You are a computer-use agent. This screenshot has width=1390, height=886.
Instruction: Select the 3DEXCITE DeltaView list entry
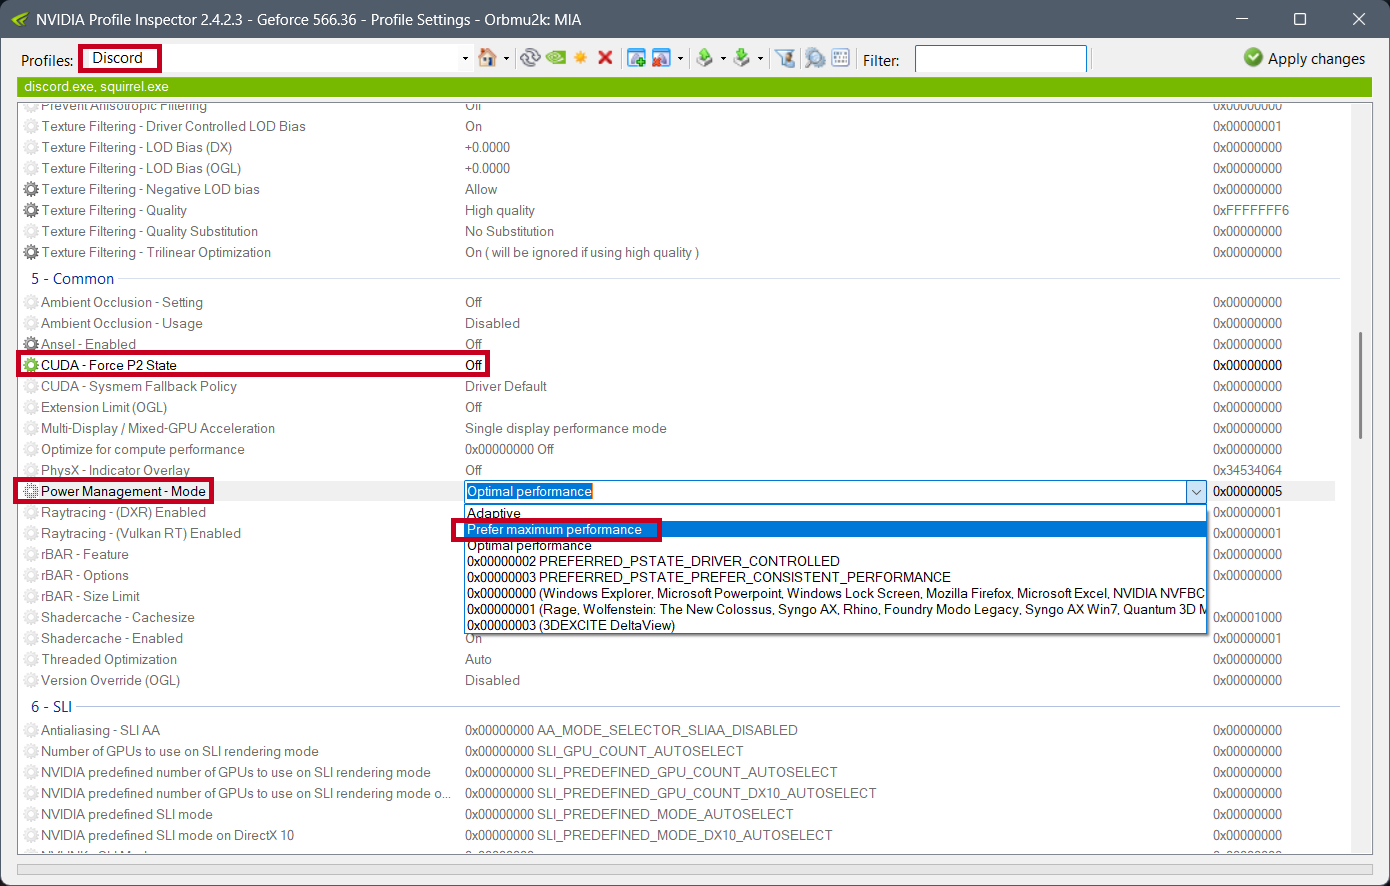pyautogui.click(x=834, y=625)
